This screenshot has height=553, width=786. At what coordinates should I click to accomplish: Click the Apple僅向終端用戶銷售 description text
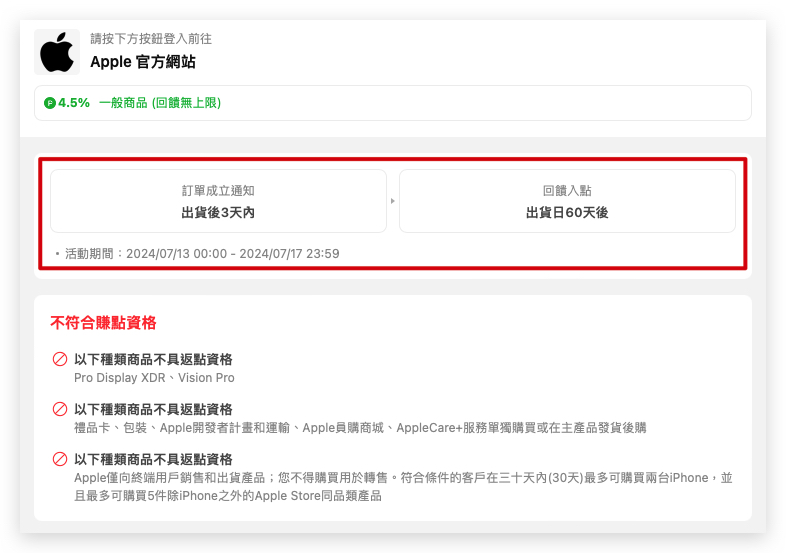click(404, 487)
